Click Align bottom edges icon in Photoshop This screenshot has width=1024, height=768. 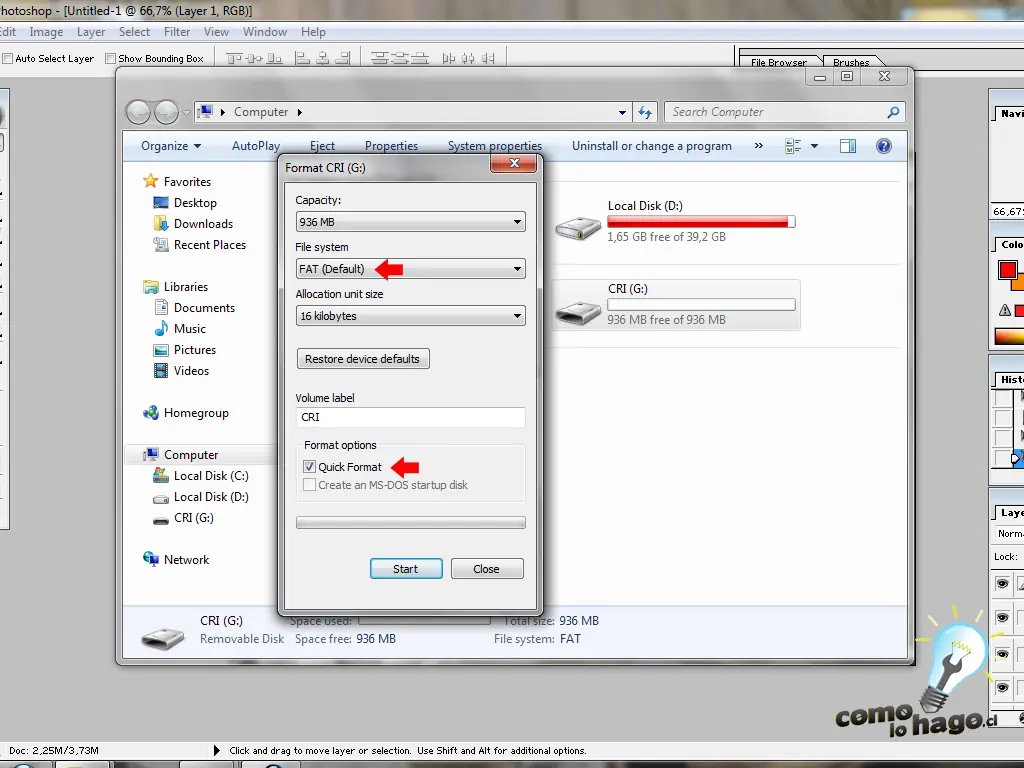pos(275,59)
